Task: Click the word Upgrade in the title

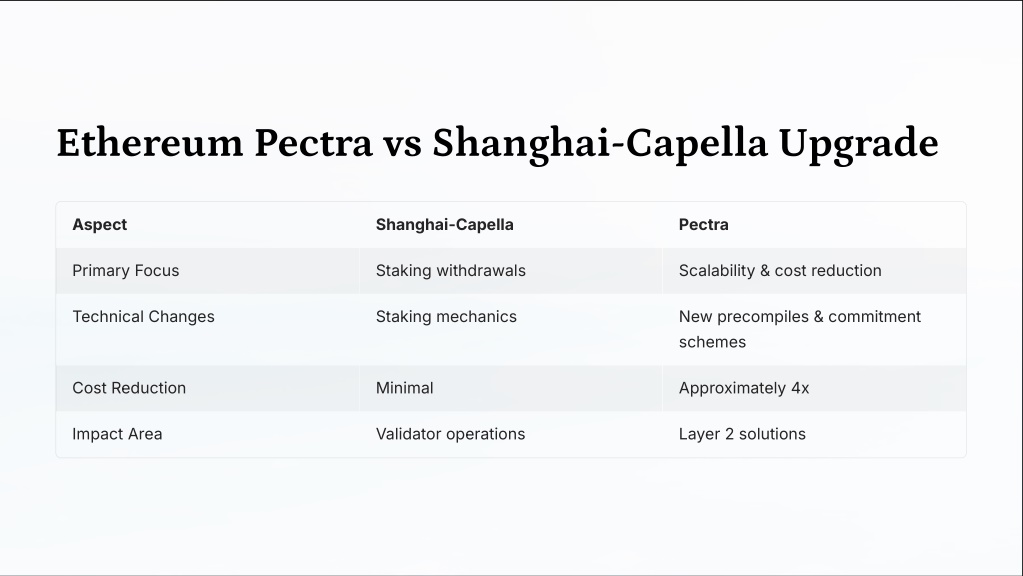Action: (x=859, y=145)
